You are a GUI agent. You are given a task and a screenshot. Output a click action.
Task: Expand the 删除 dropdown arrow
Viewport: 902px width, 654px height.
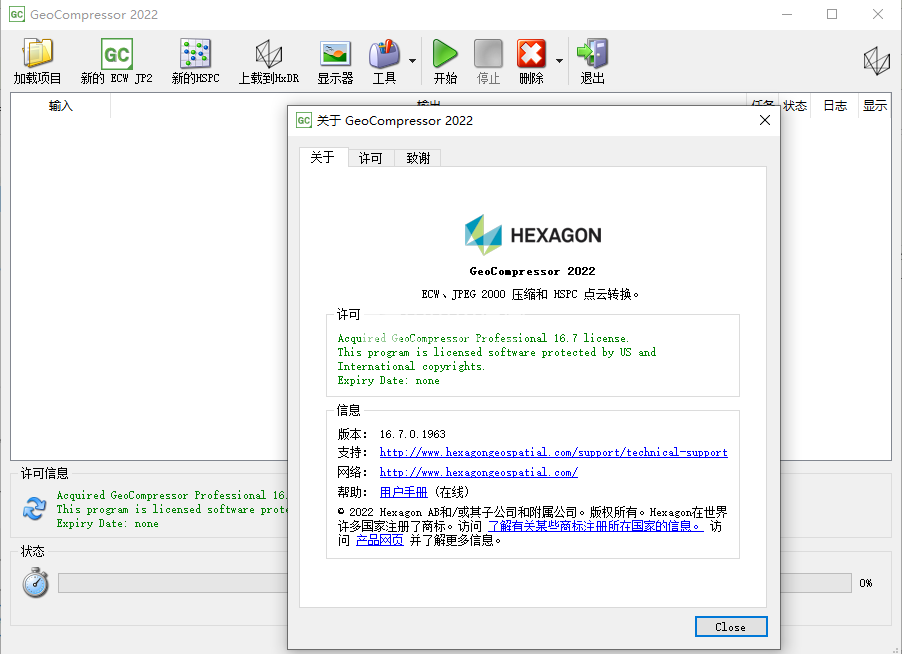[559, 60]
